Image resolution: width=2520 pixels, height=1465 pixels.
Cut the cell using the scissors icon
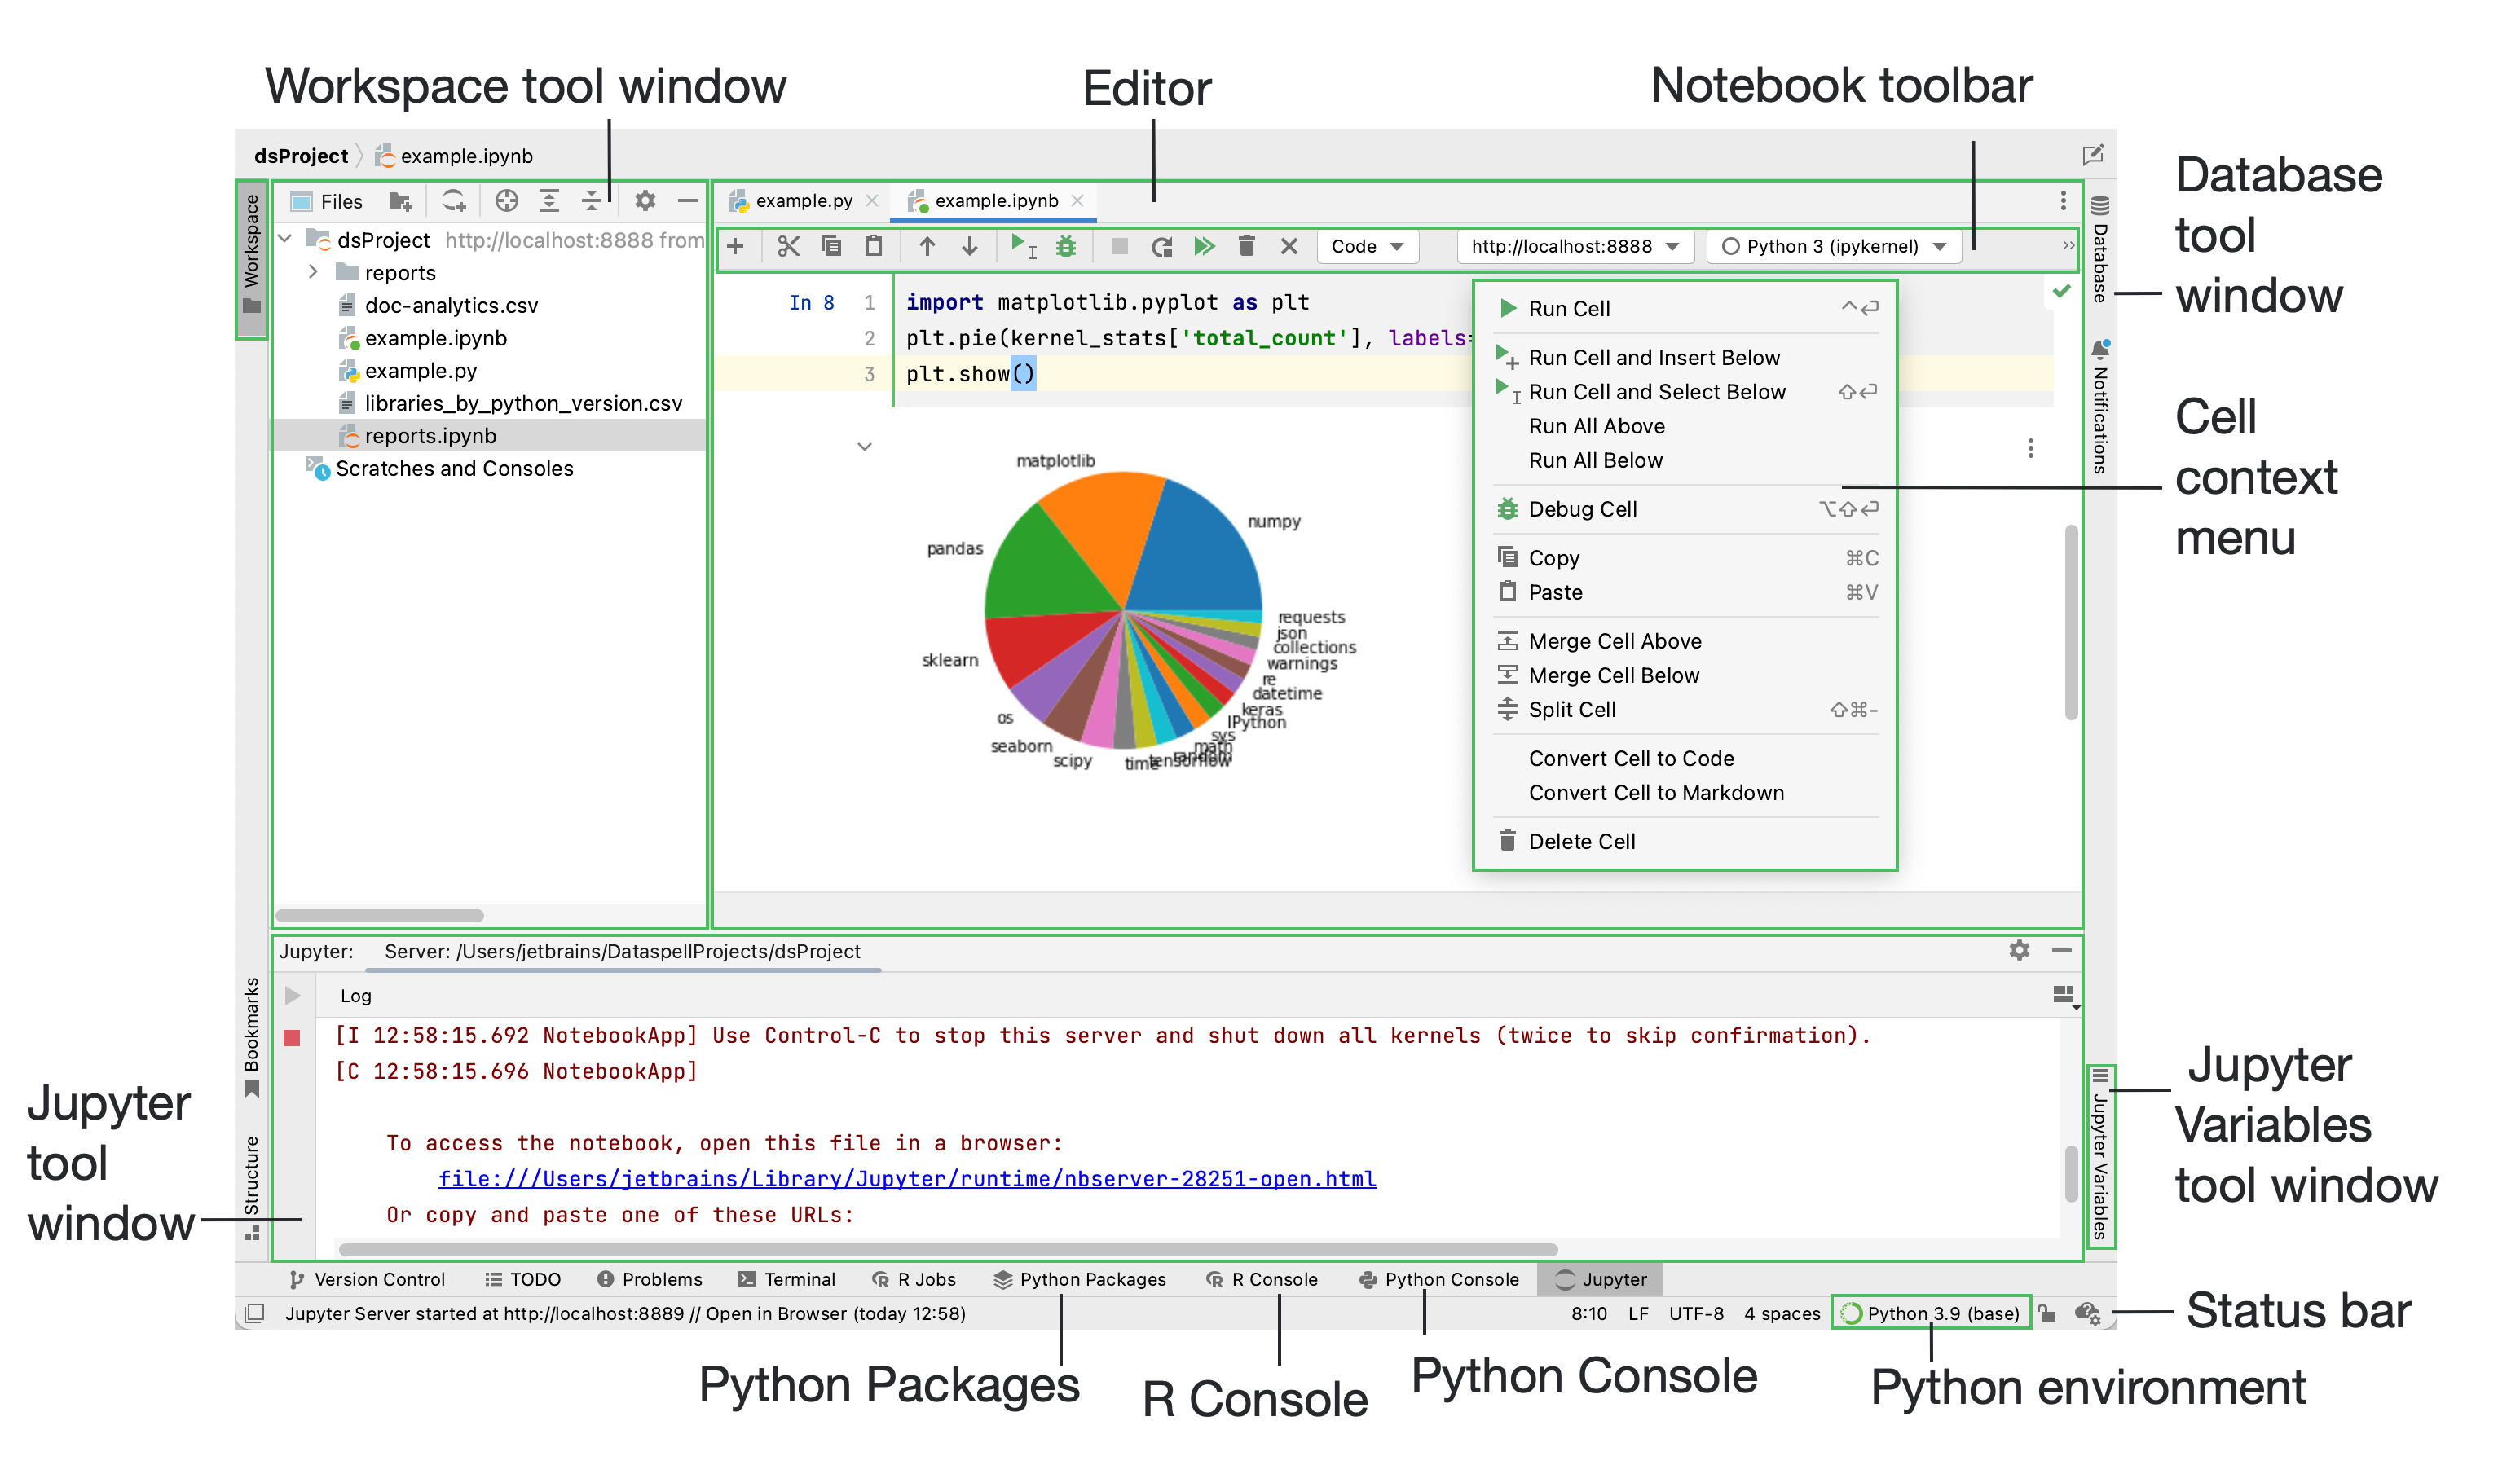(789, 246)
